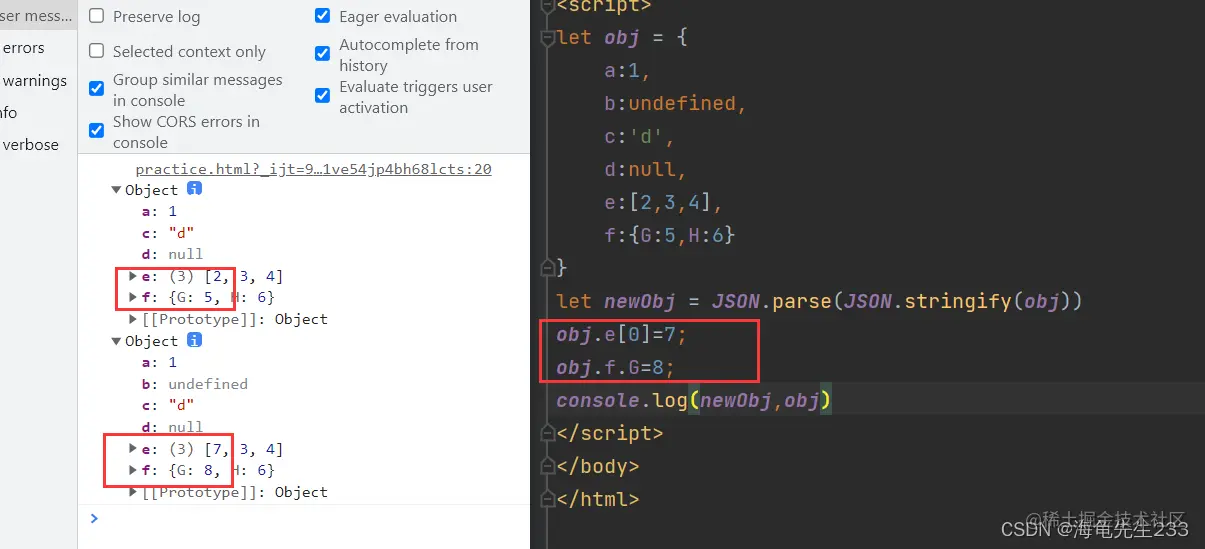
Task: Expand e: (3) [7, 3, 4] array
Action: (134, 449)
